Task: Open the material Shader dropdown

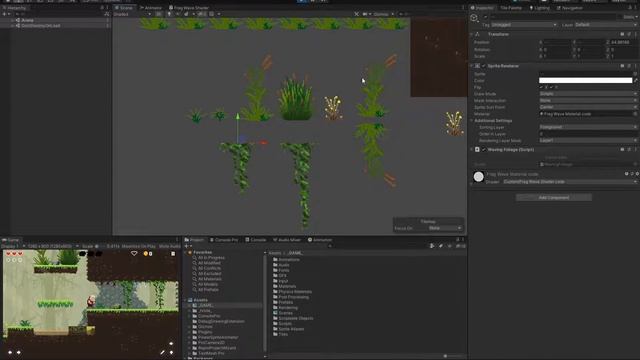Action: [569, 182]
